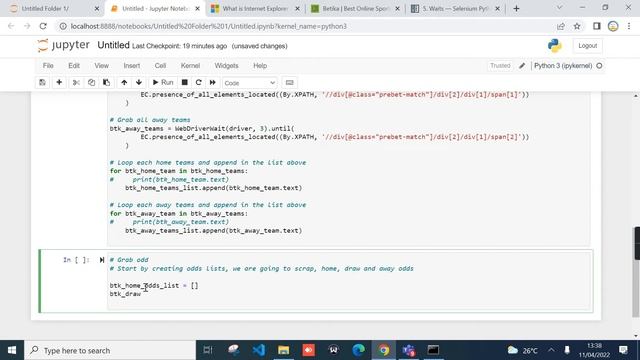Insert cell below with the plus icon

coord(59,82)
